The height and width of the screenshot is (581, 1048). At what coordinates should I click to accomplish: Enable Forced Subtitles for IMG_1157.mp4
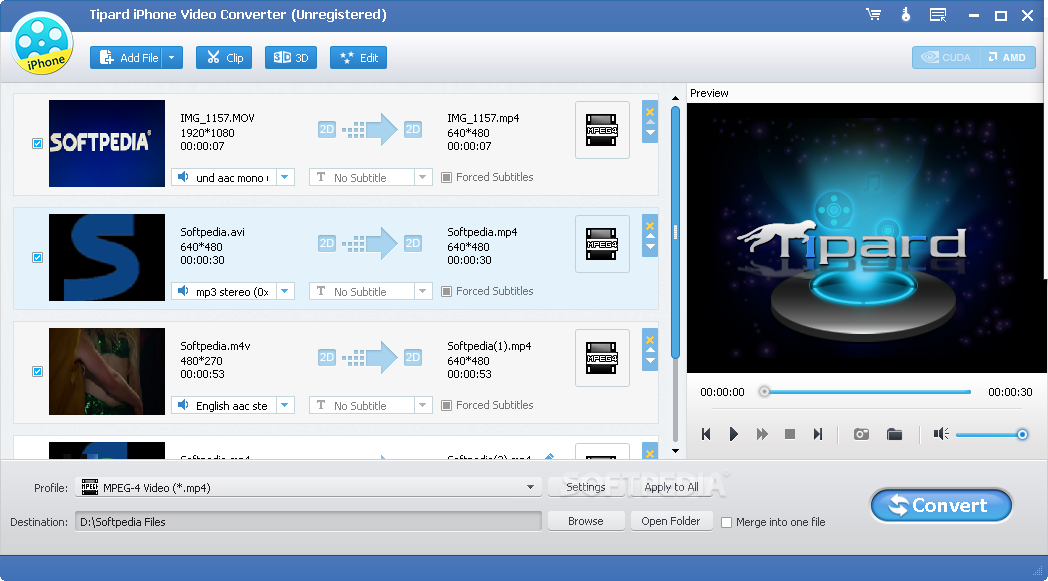click(x=446, y=177)
